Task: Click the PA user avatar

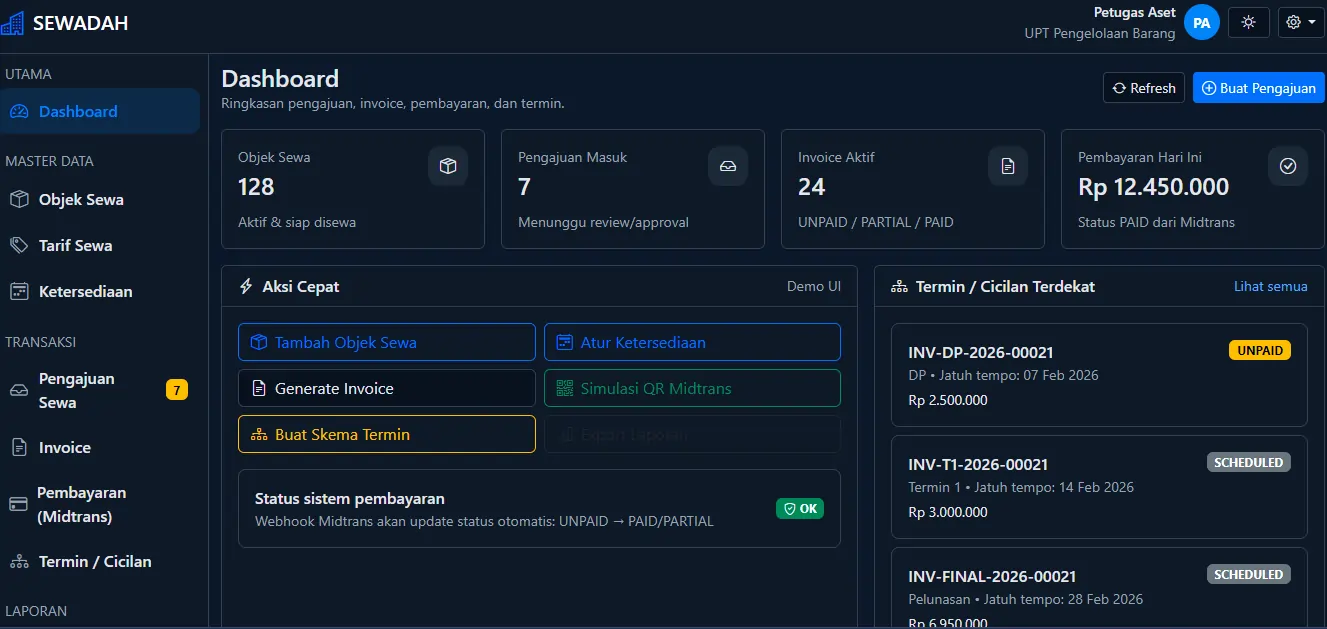Action: tap(1201, 22)
